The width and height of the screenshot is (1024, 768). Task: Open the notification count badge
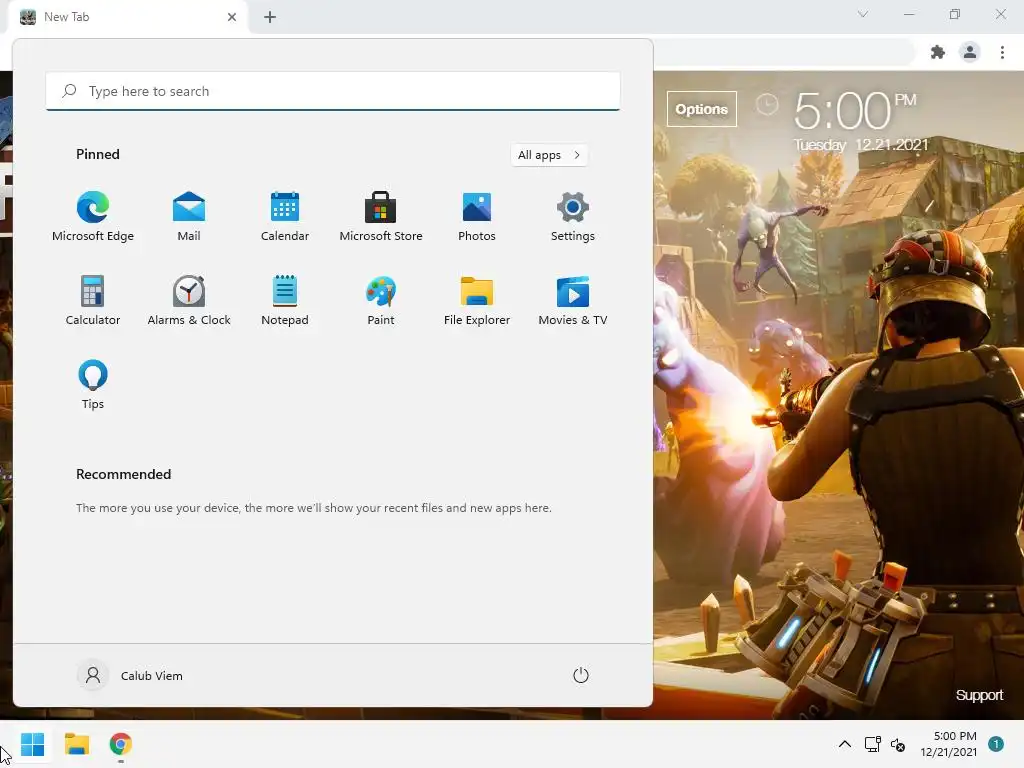tap(996, 744)
